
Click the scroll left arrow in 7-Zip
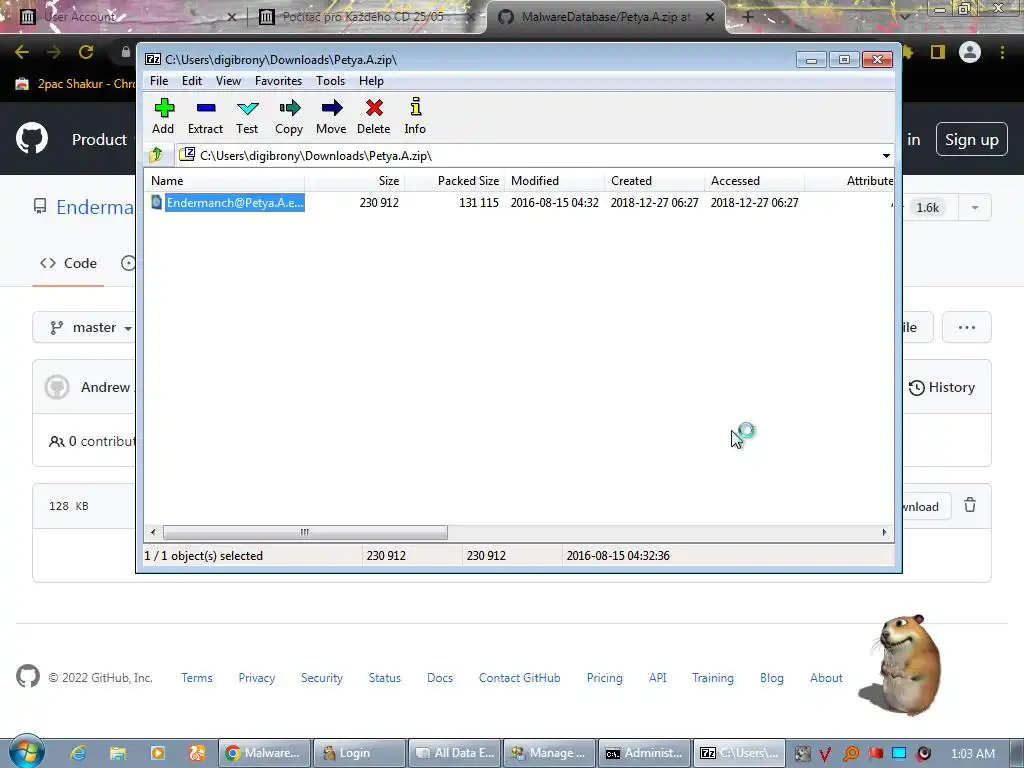pos(153,532)
